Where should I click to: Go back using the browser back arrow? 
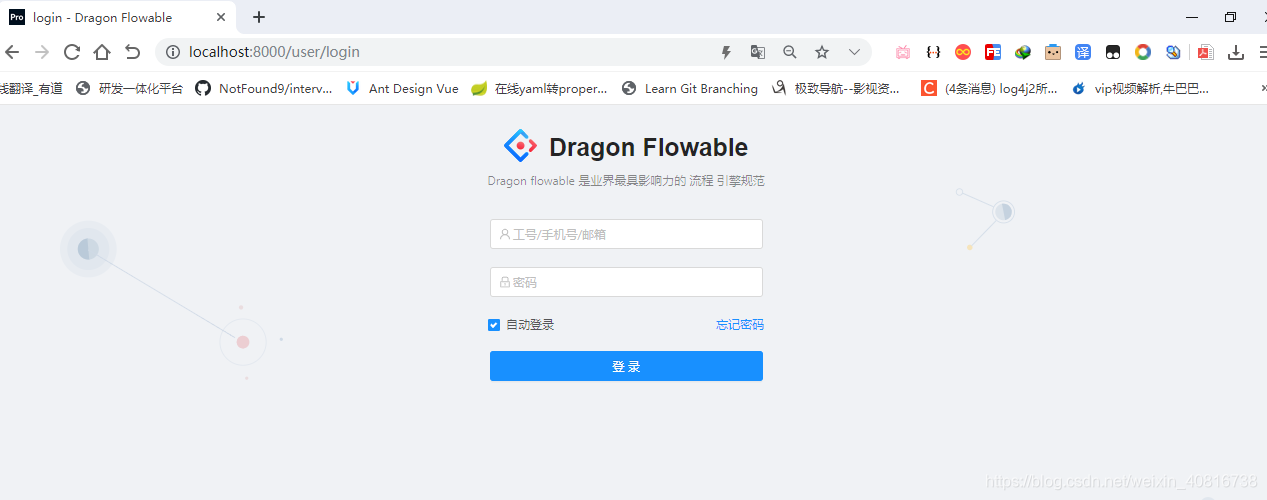click(11, 52)
